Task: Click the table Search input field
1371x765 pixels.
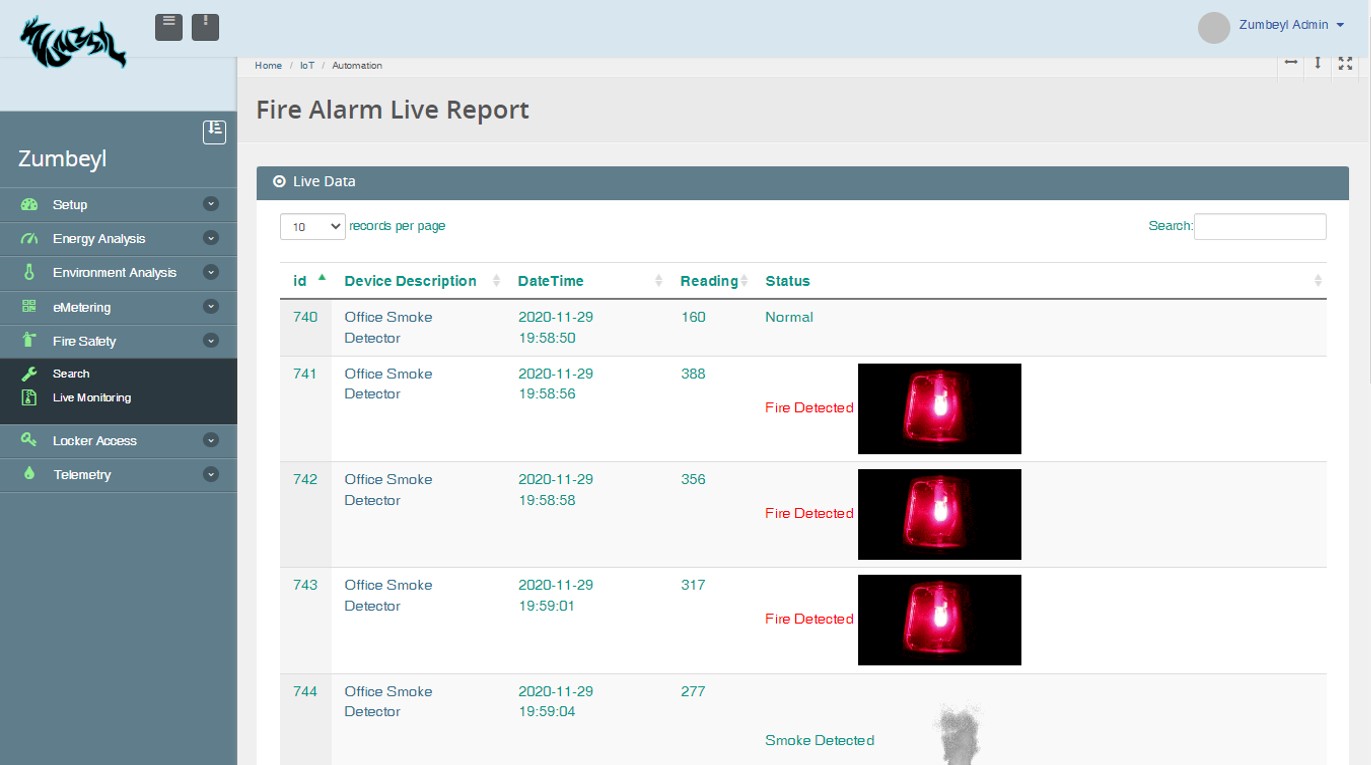Action: pos(1259,227)
